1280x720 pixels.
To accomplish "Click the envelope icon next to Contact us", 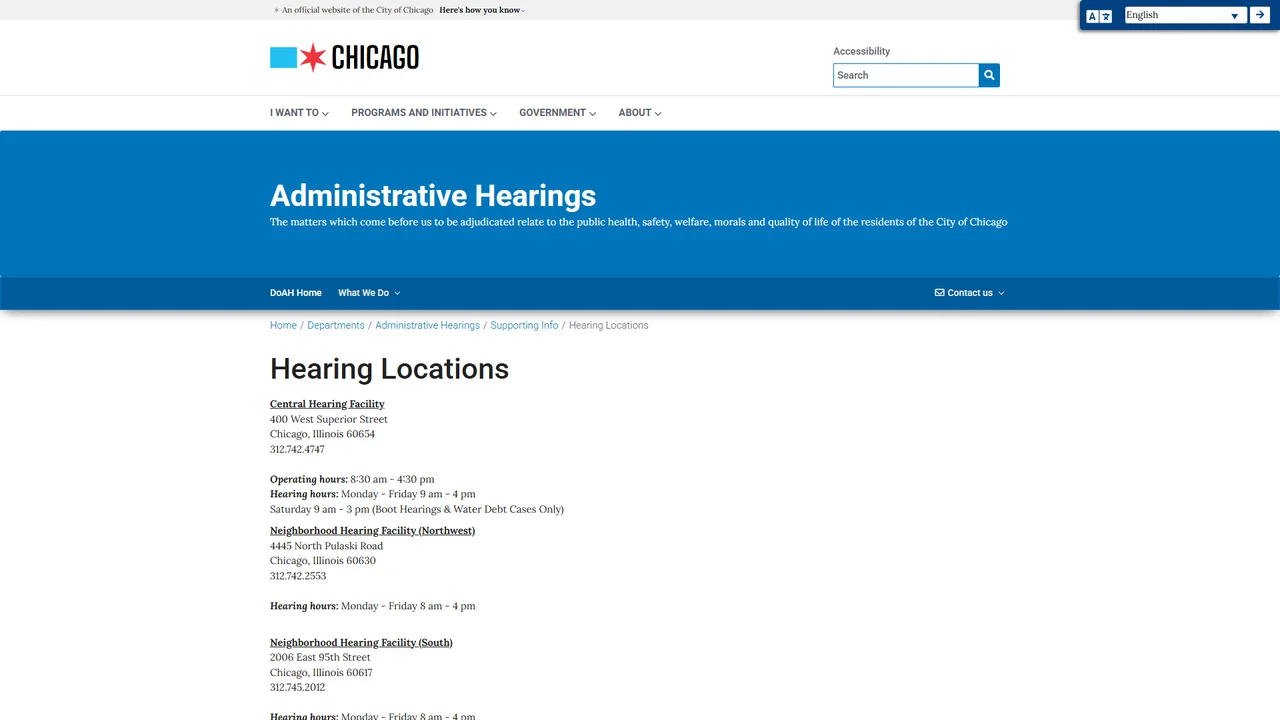I will pos(939,293).
